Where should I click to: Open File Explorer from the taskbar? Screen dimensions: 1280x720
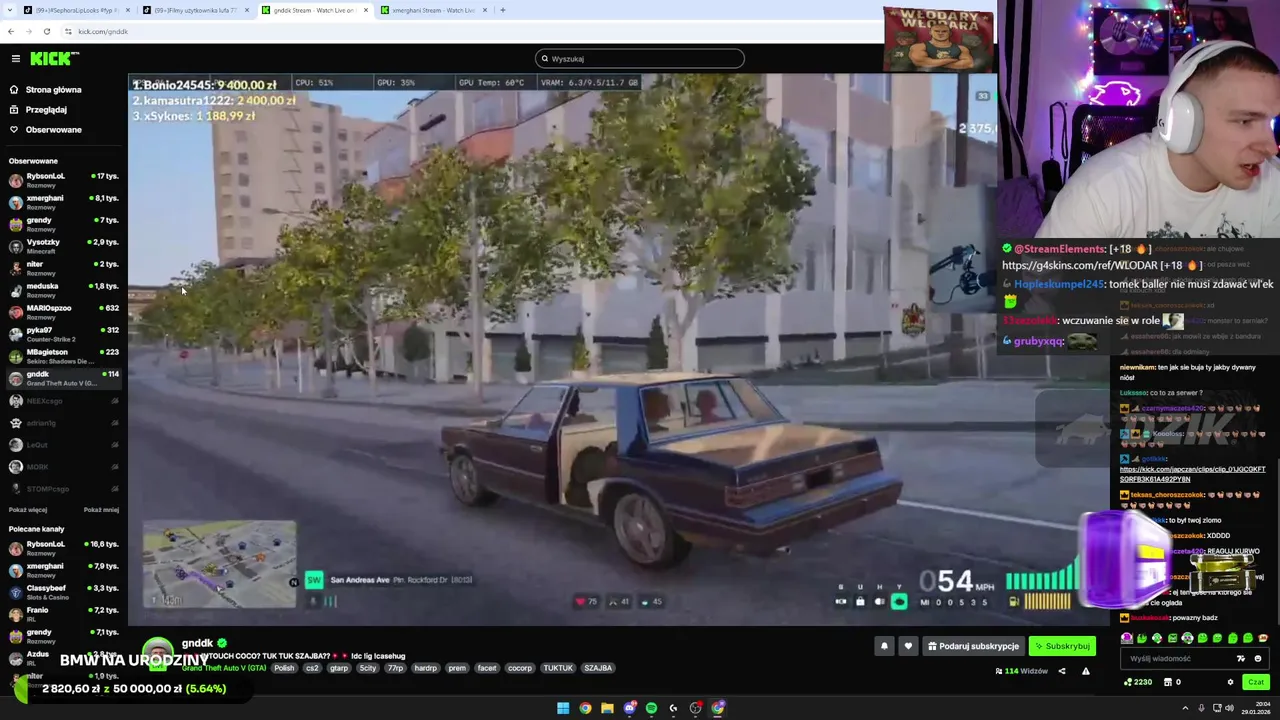607,708
